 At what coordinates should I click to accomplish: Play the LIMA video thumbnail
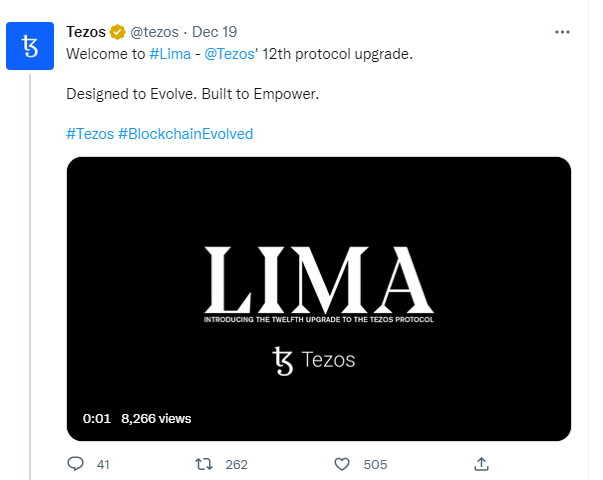click(319, 299)
